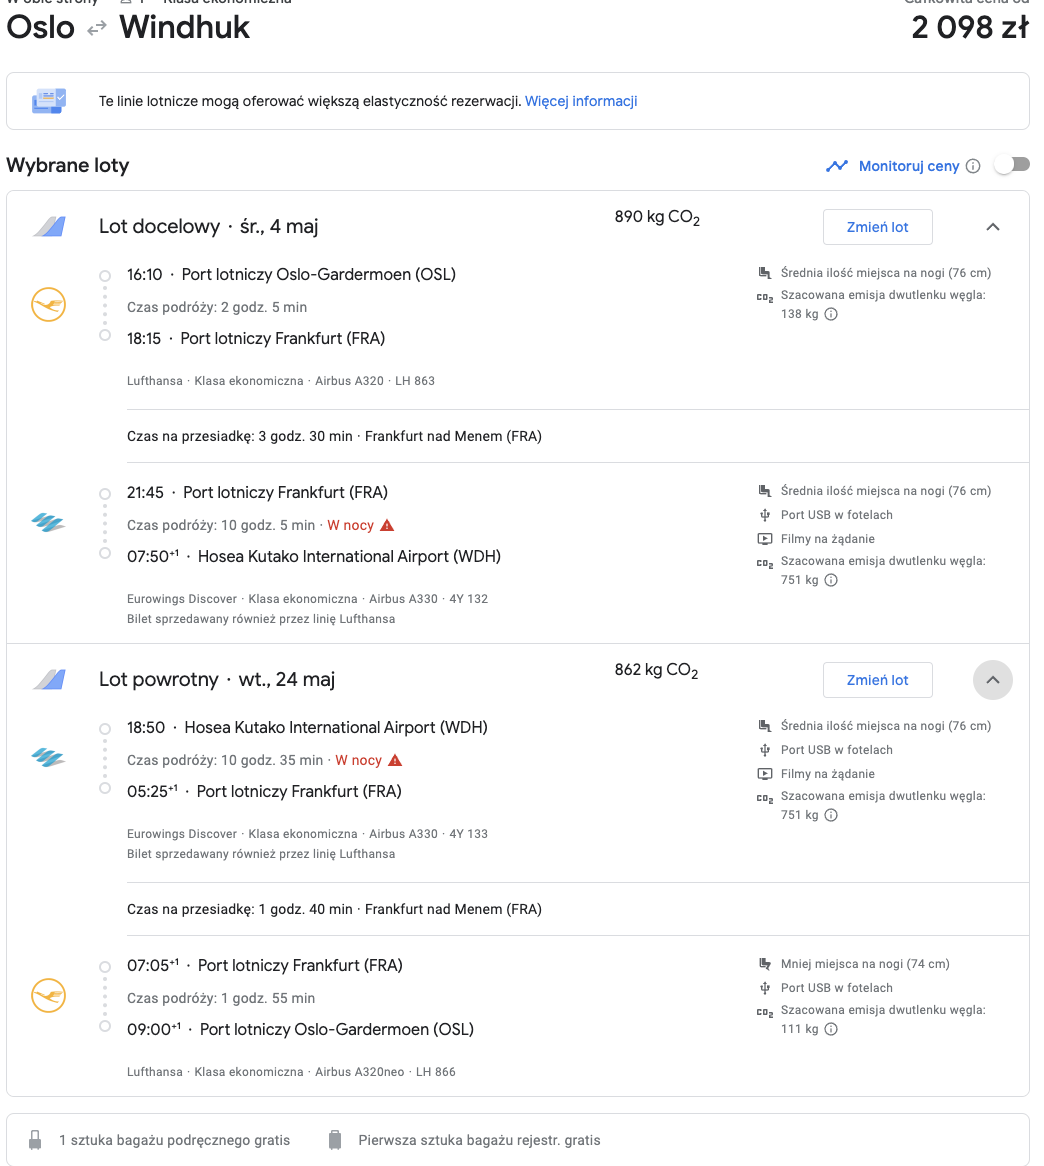
Task: Click info icon next to Monitoruj ceny
Action: 973,166
